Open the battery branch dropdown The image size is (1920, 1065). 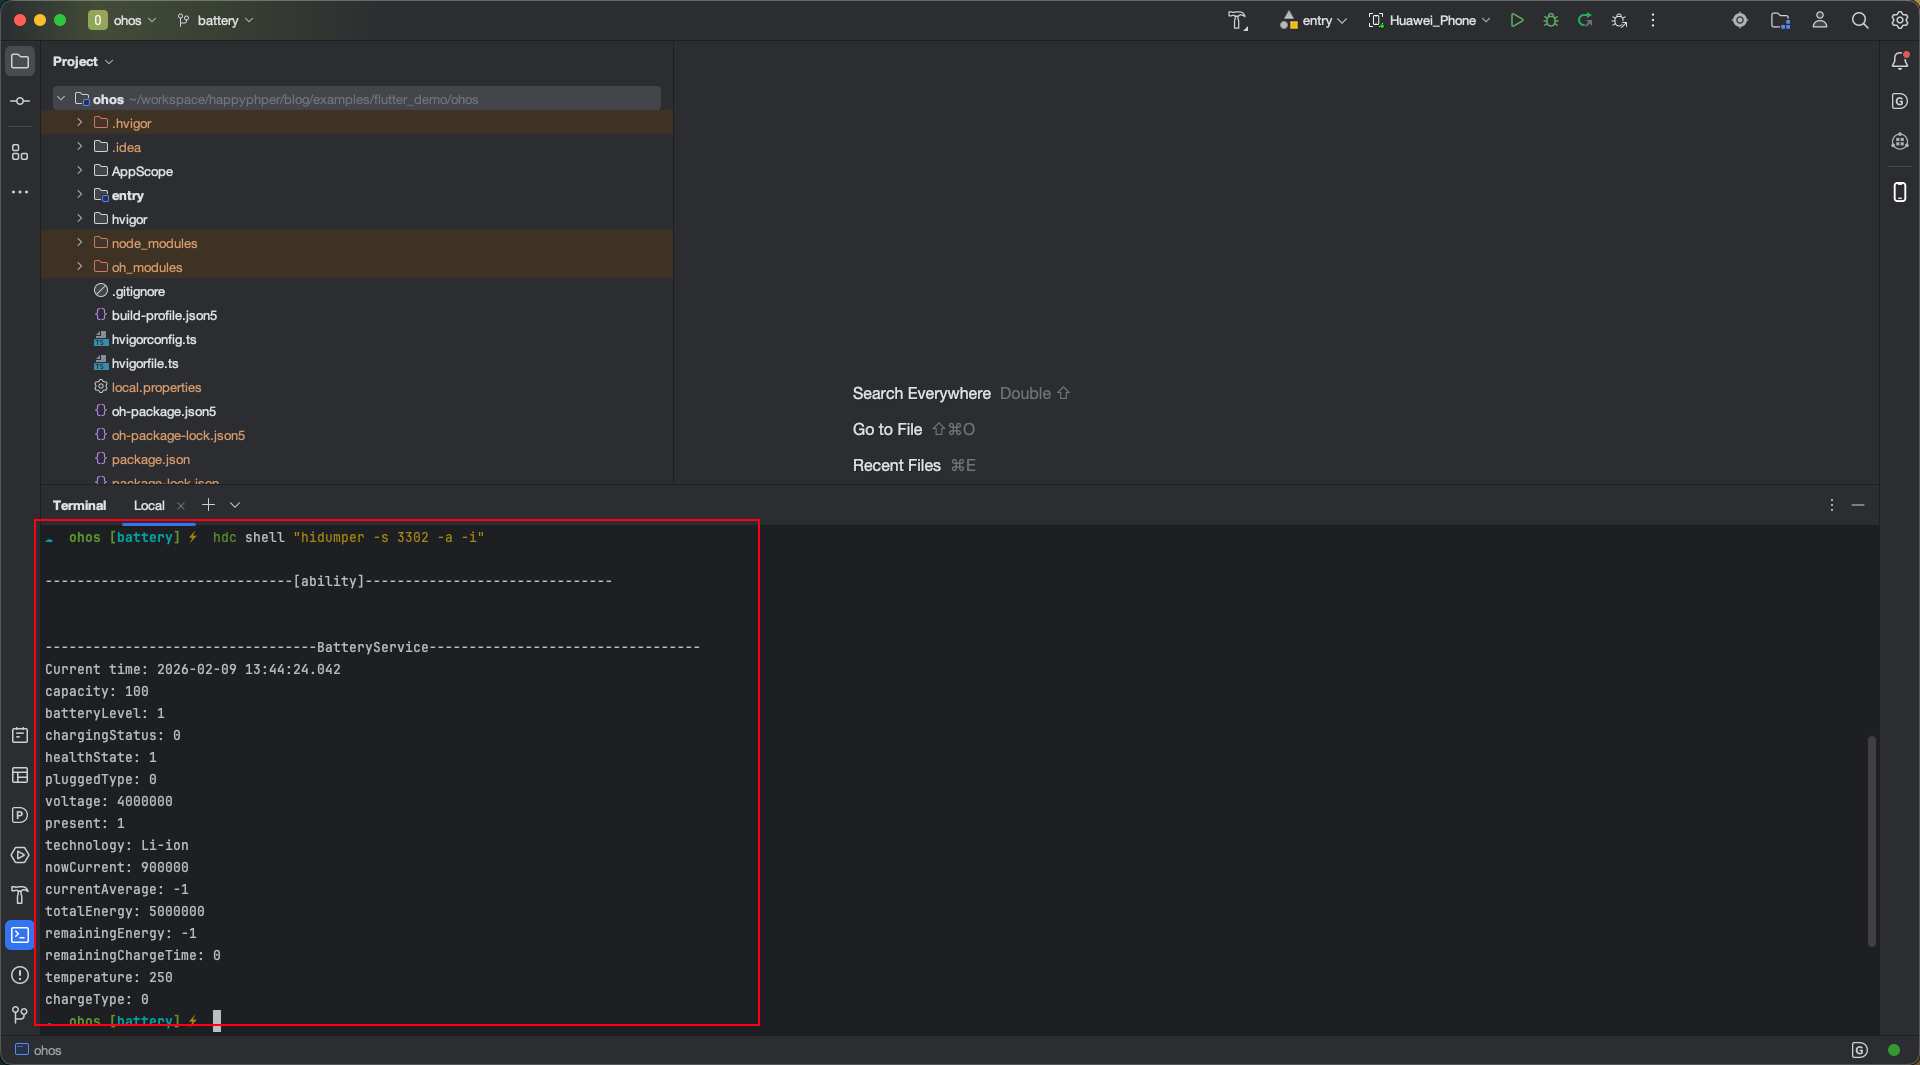215,20
